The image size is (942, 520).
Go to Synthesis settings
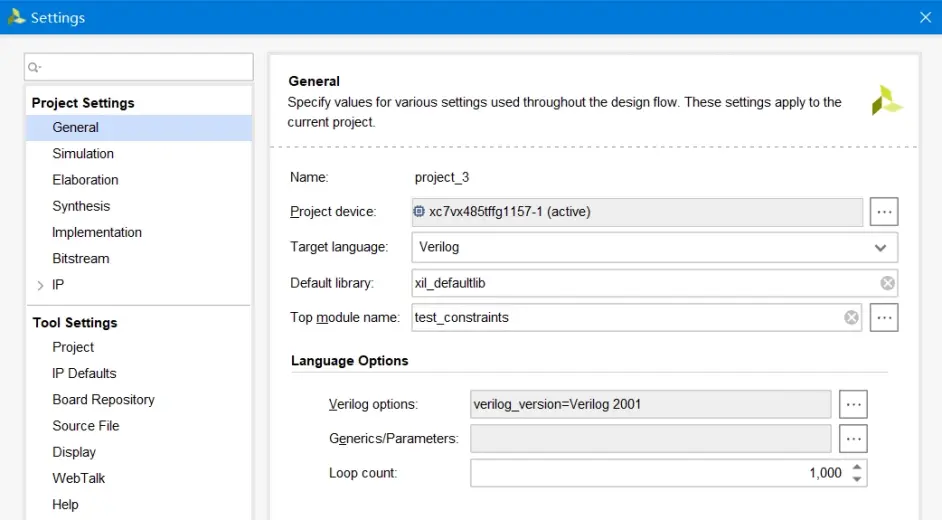tap(81, 206)
